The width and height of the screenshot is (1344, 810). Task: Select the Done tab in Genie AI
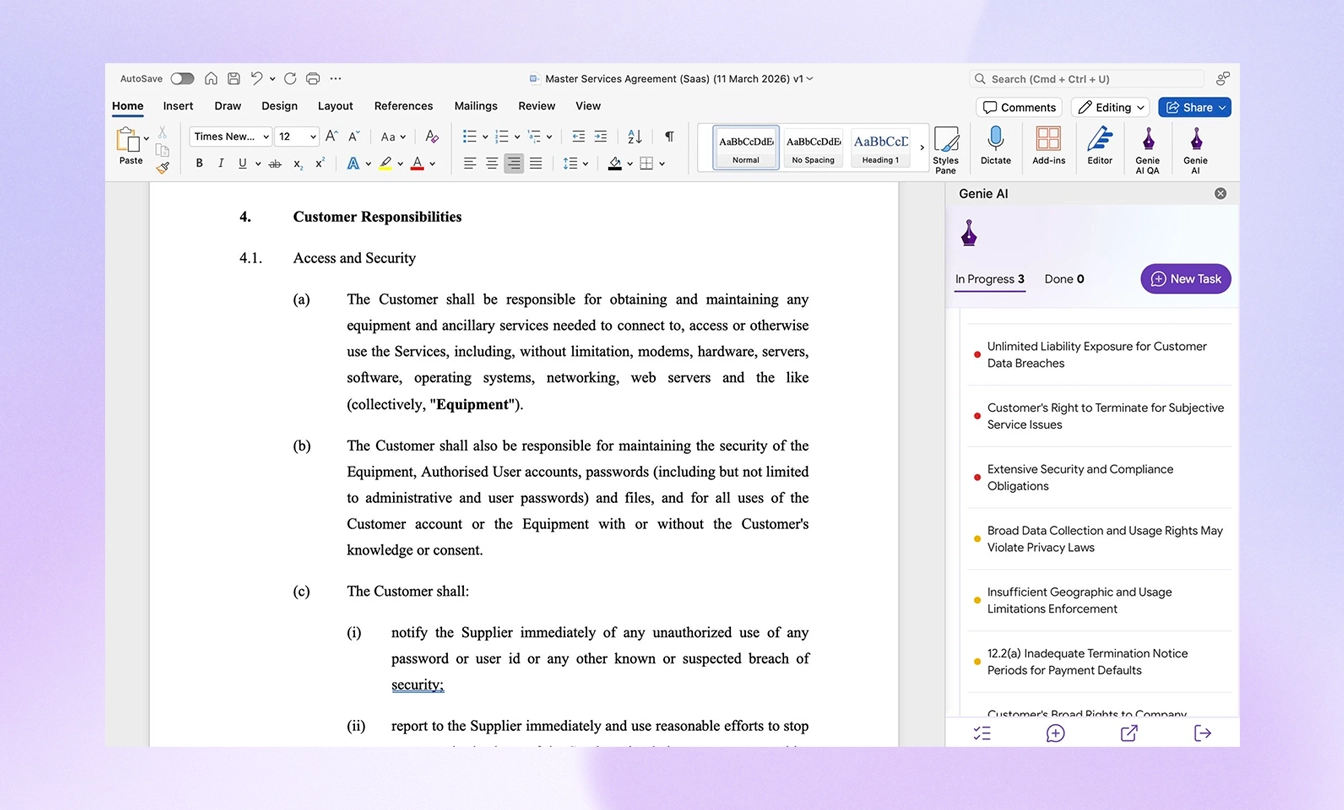click(1063, 279)
